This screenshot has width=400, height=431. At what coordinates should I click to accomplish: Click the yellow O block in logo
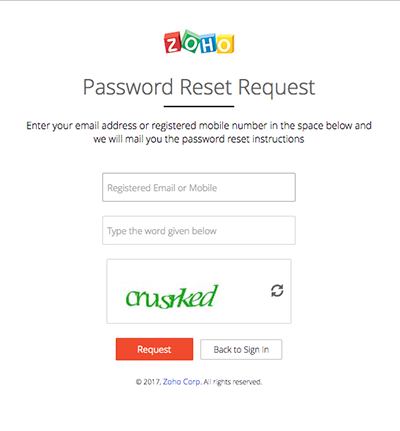[225, 44]
